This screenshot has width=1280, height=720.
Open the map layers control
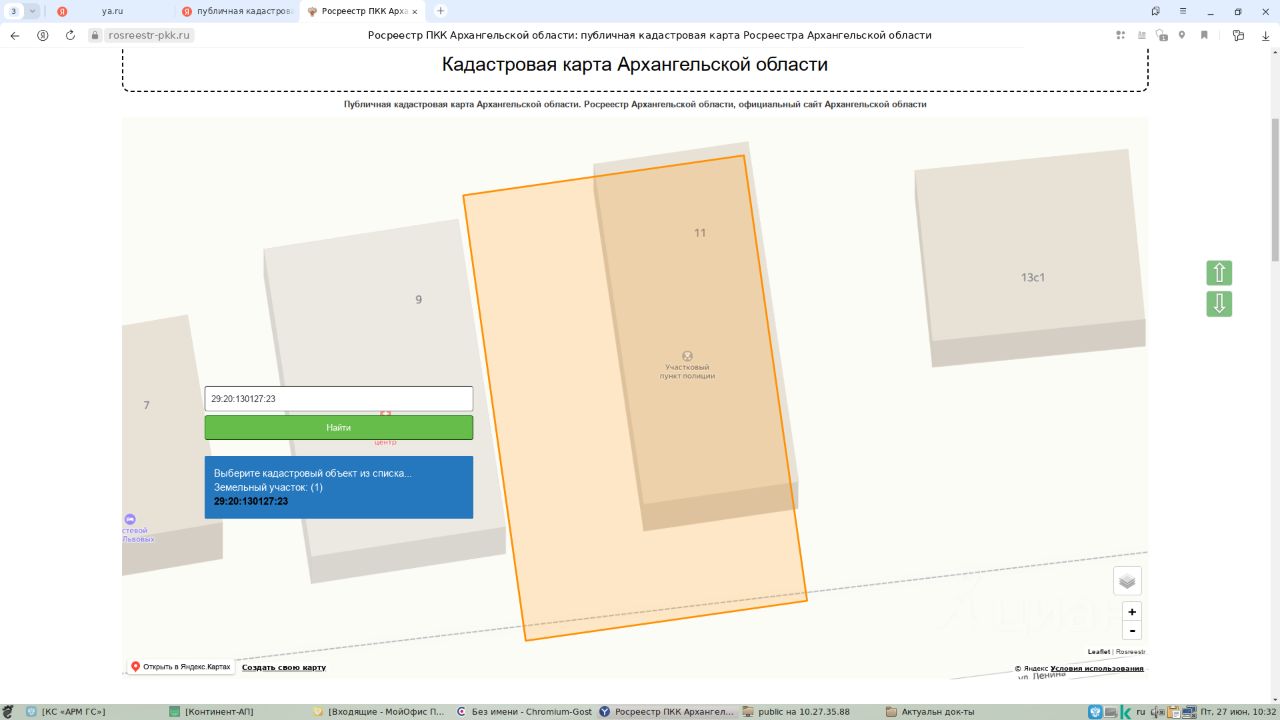[x=1127, y=581]
